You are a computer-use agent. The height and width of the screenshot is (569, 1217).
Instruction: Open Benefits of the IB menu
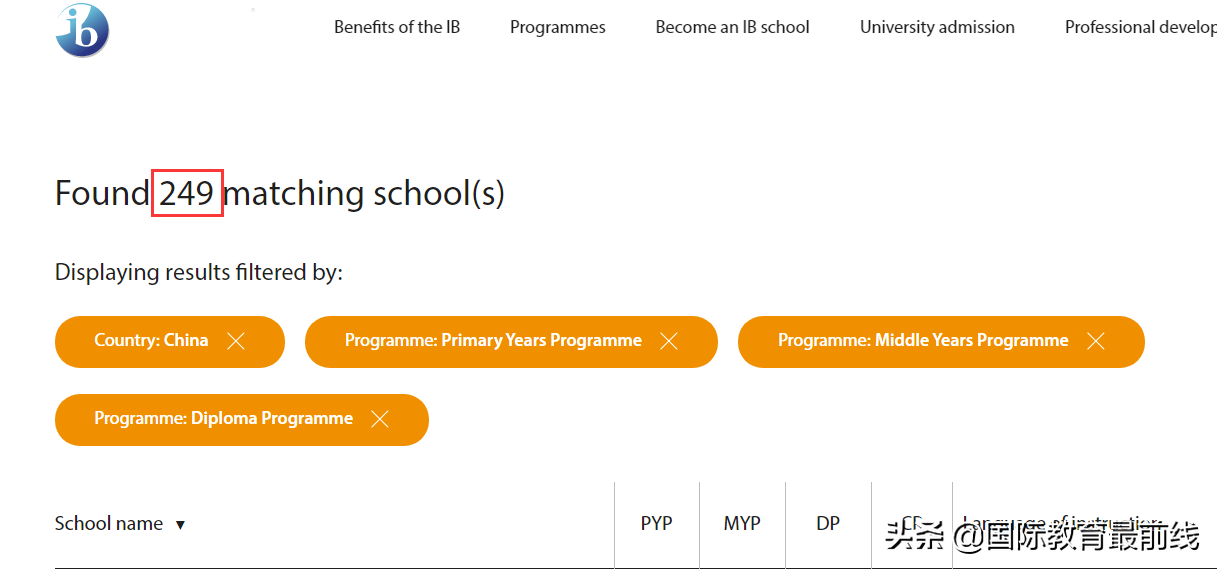397,28
